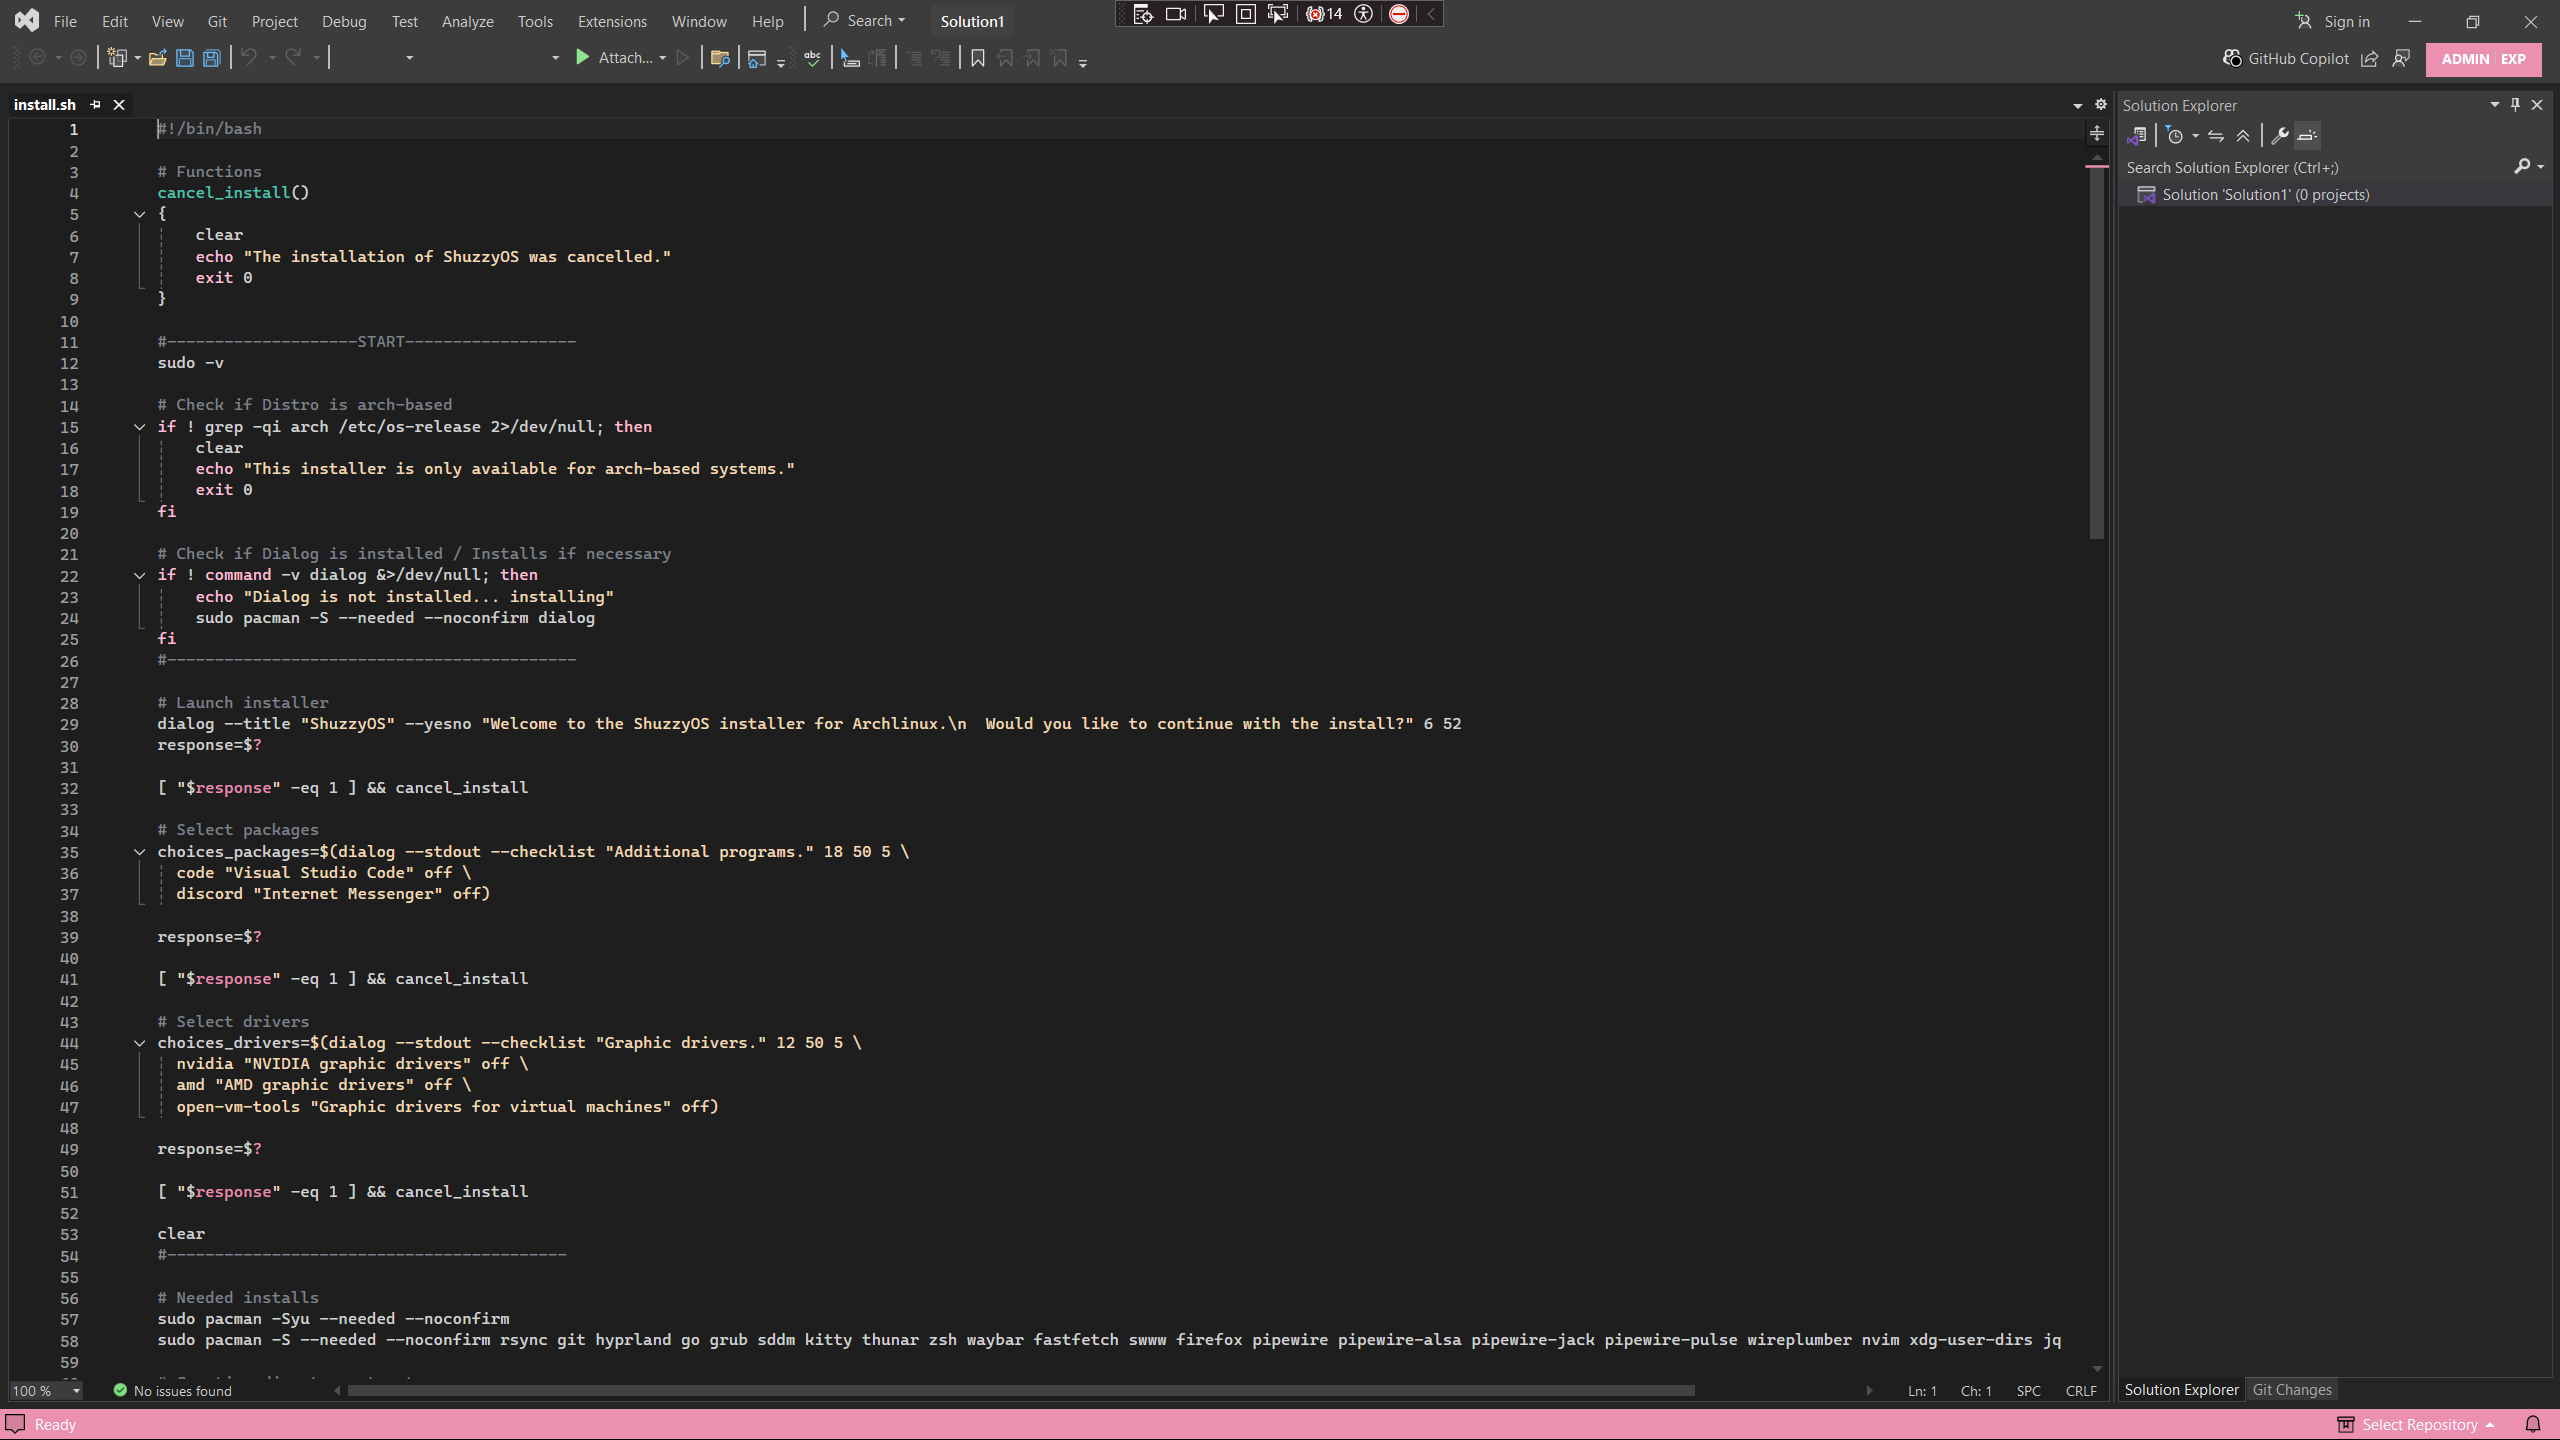Click the spell checker abc icon
The height and width of the screenshot is (1440, 2560).
click(x=812, y=58)
